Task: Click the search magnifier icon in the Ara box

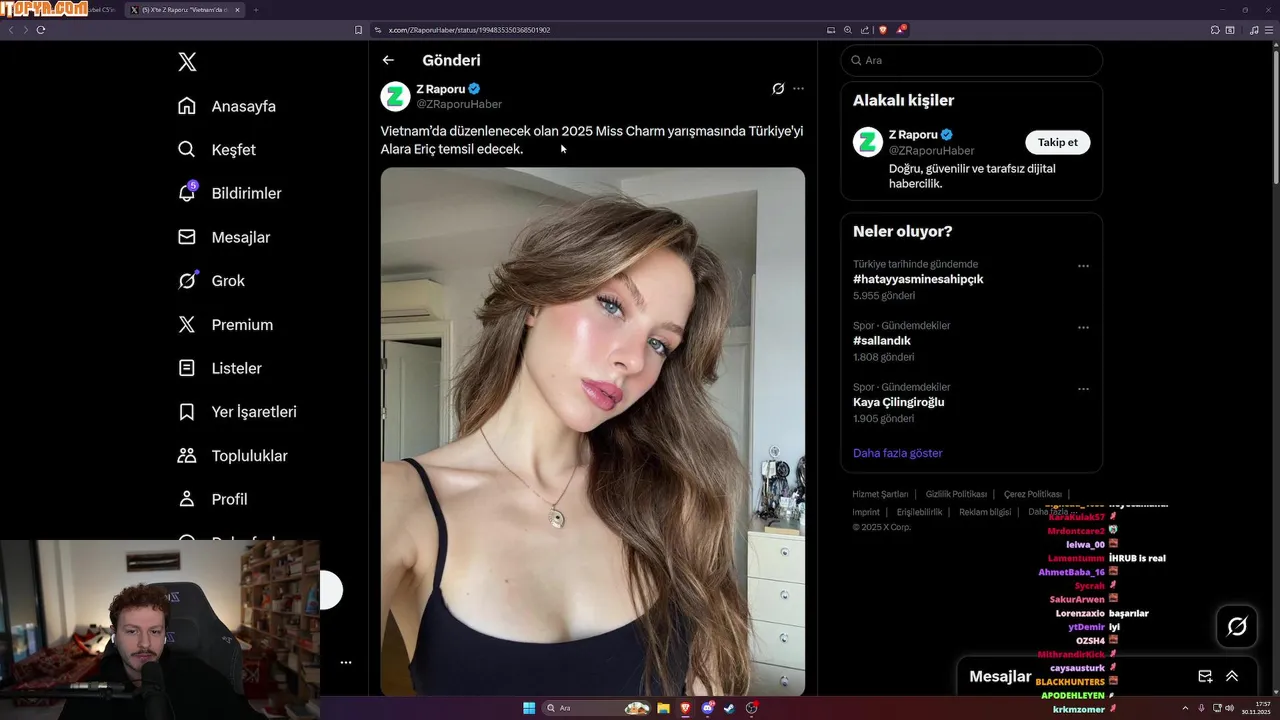Action: tap(856, 60)
